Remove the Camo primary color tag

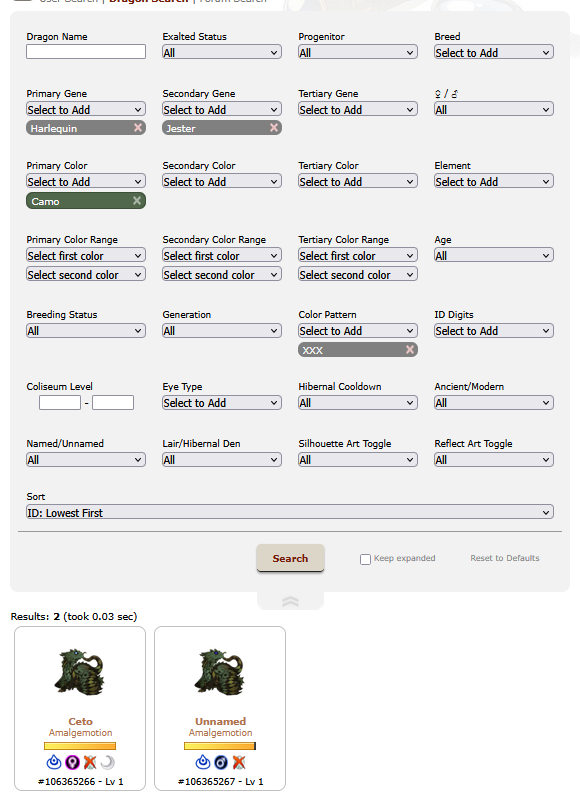pos(137,200)
